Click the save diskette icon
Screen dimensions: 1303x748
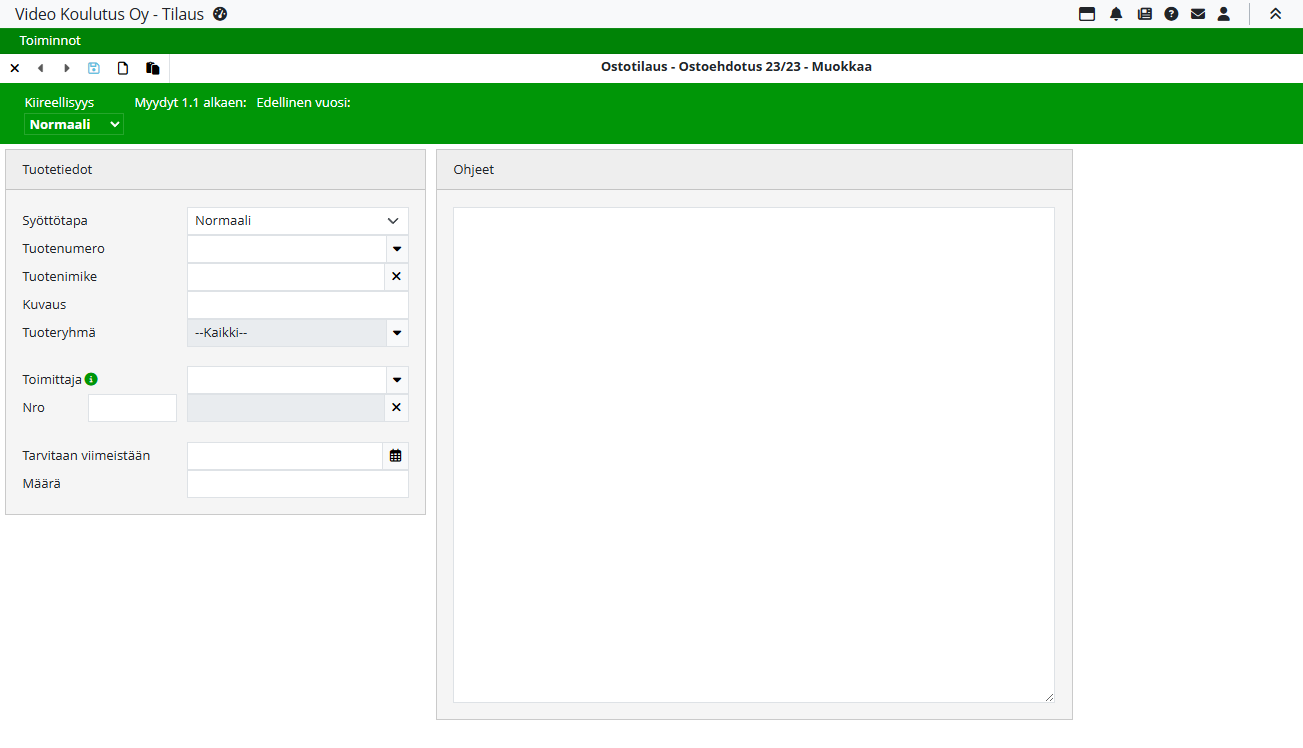(x=94, y=68)
